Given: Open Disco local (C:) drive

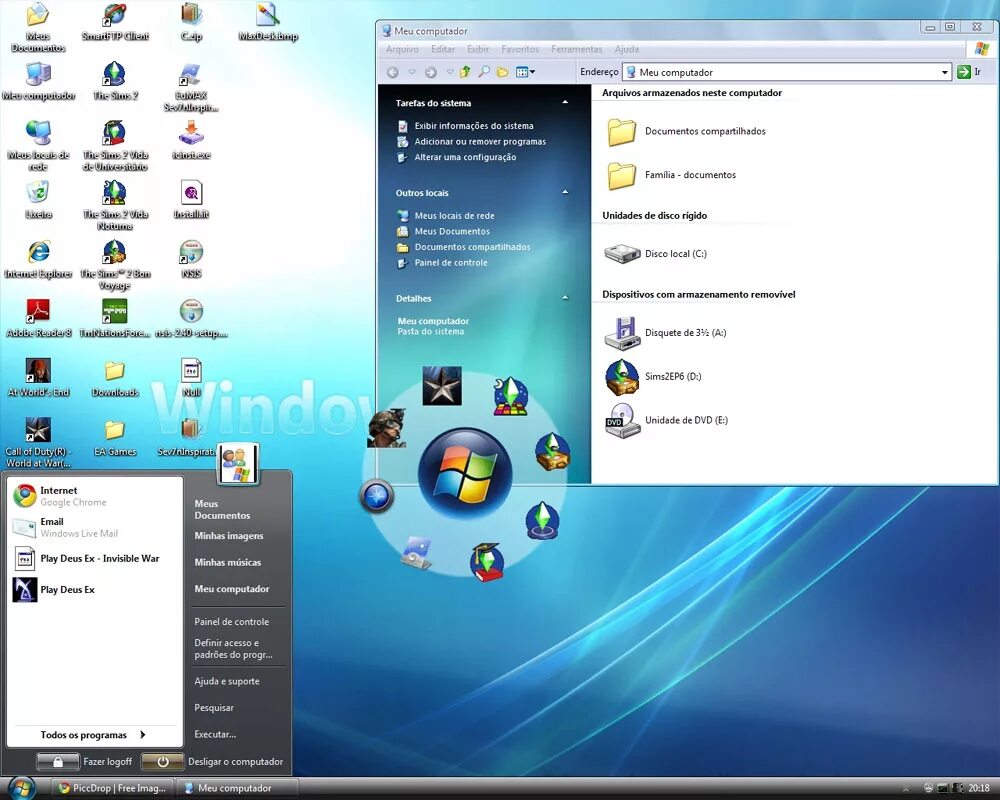Looking at the screenshot, I should tap(656, 254).
